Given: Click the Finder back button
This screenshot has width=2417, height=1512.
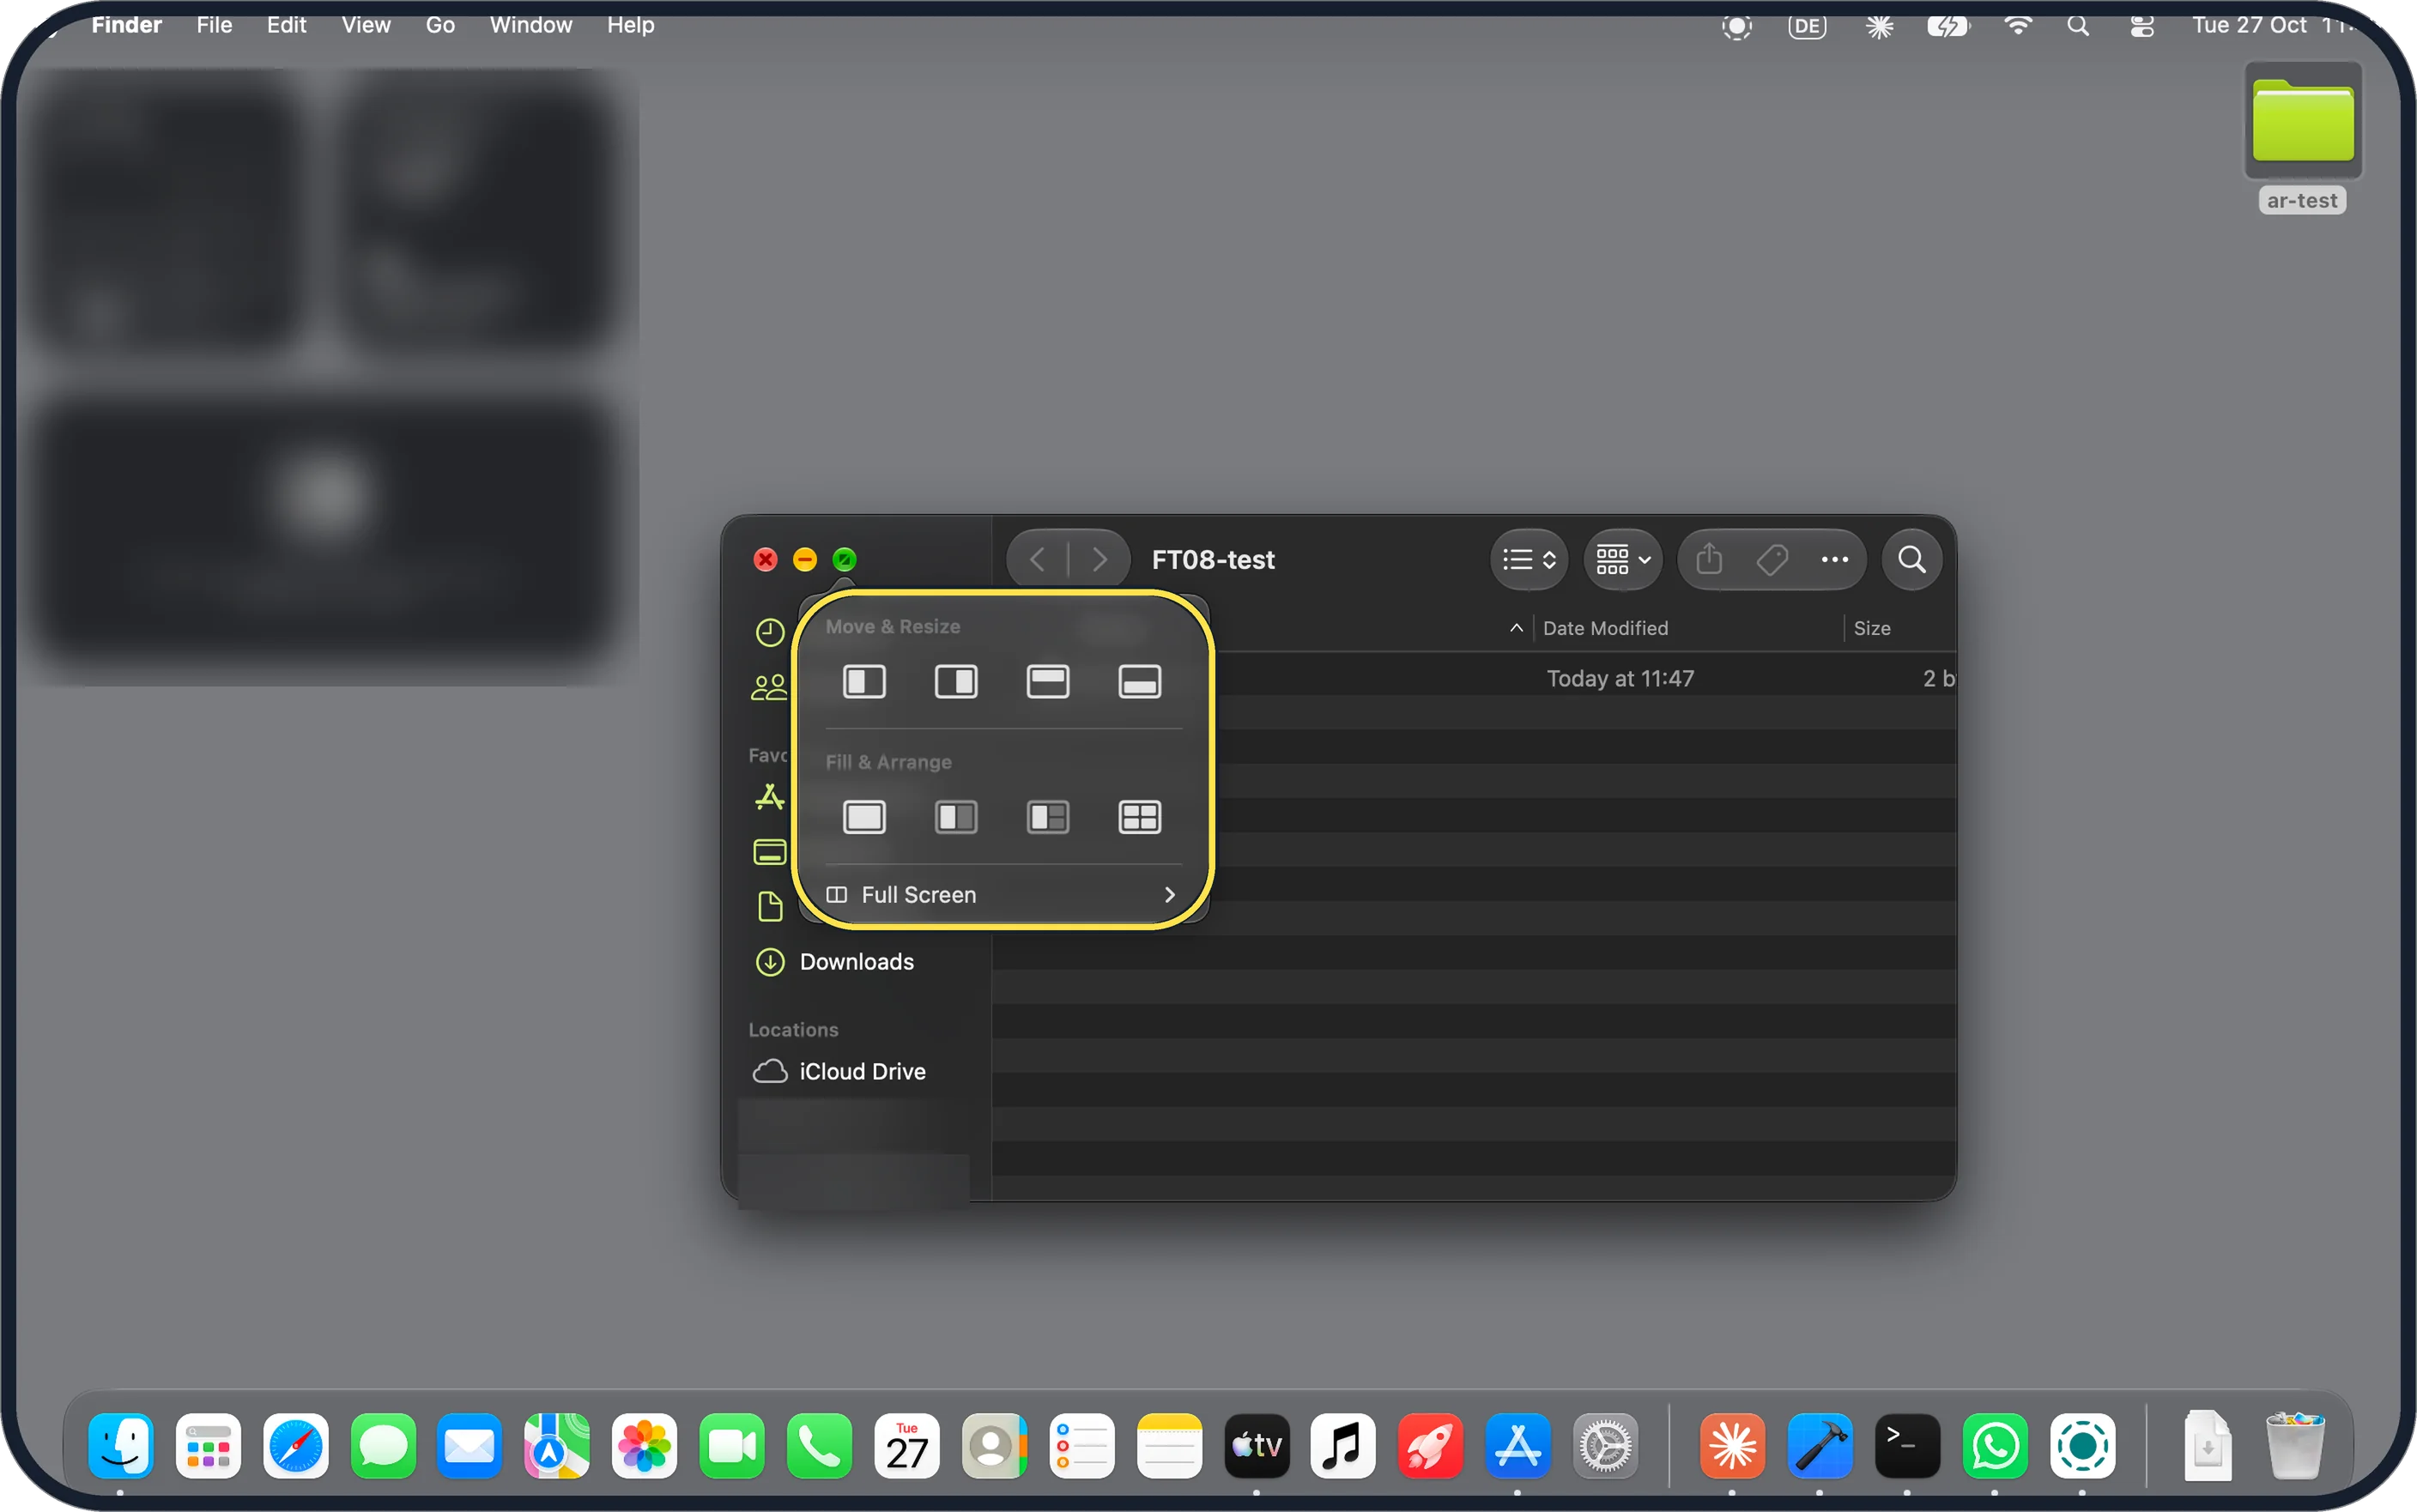Looking at the screenshot, I should [1037, 559].
